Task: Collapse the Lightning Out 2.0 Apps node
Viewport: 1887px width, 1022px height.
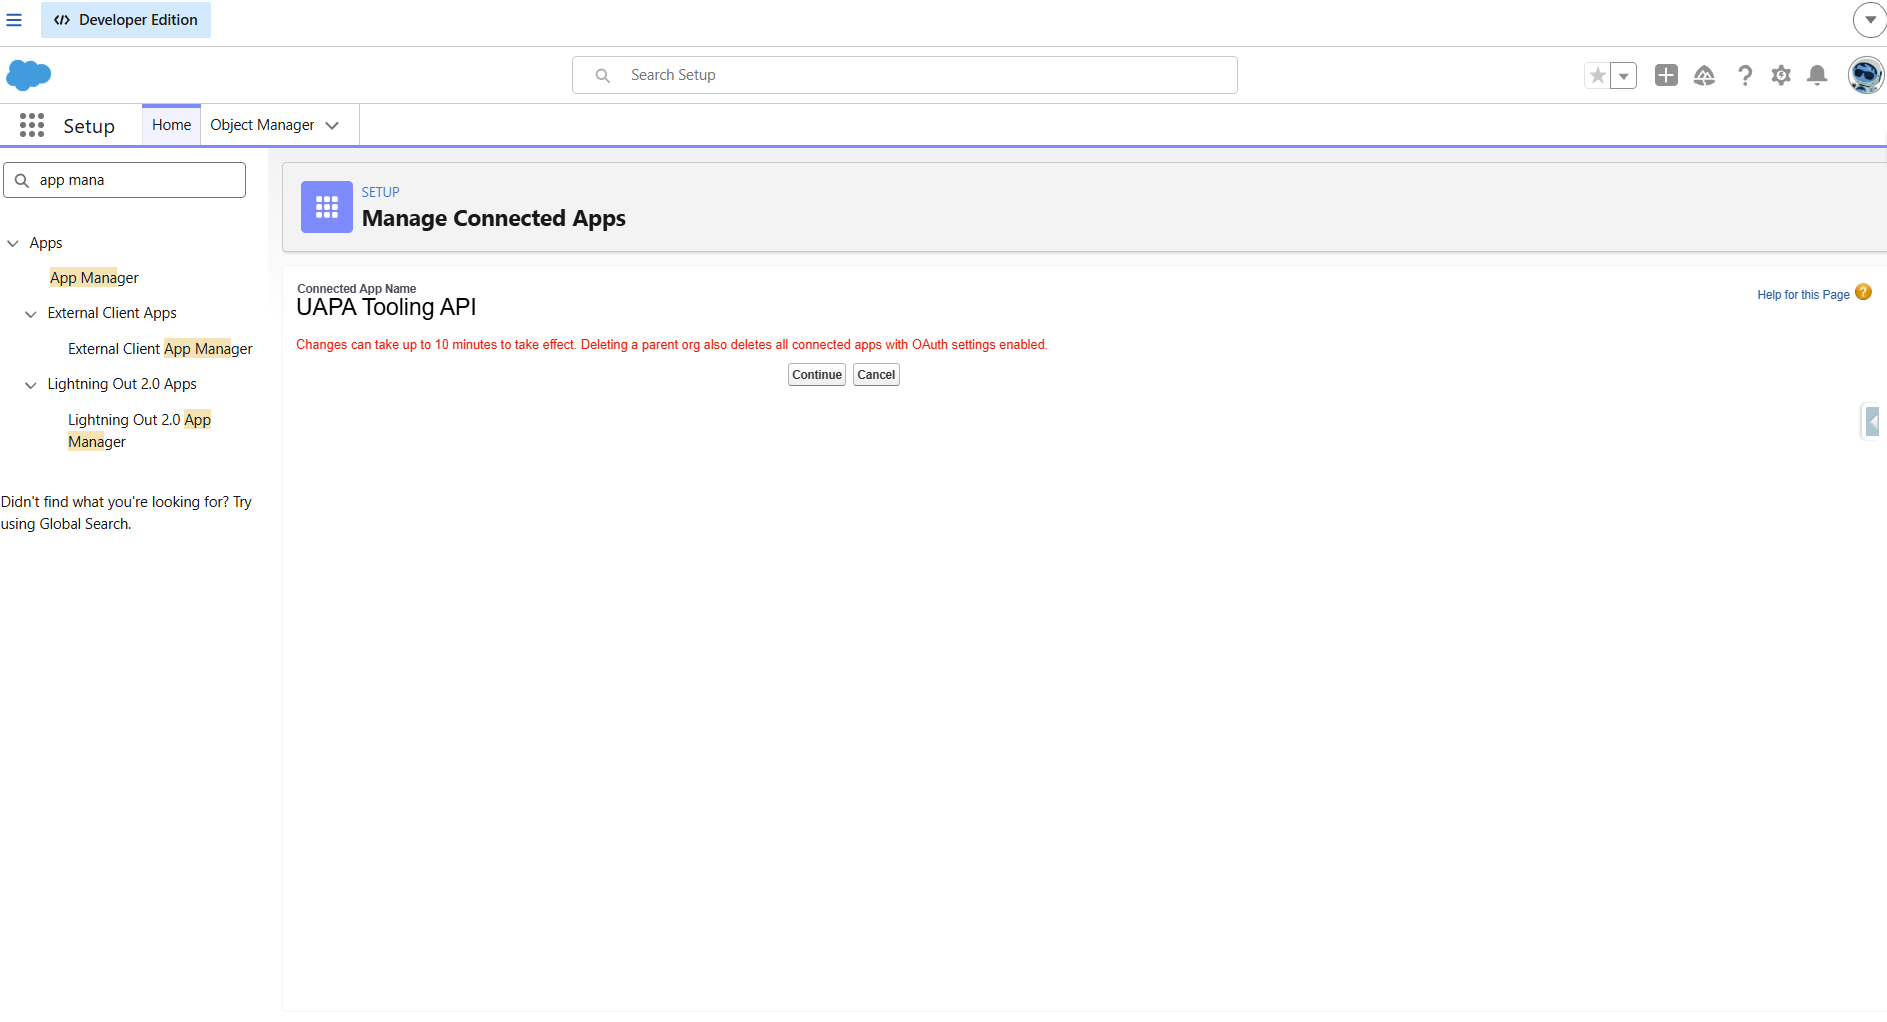Action: point(31,385)
